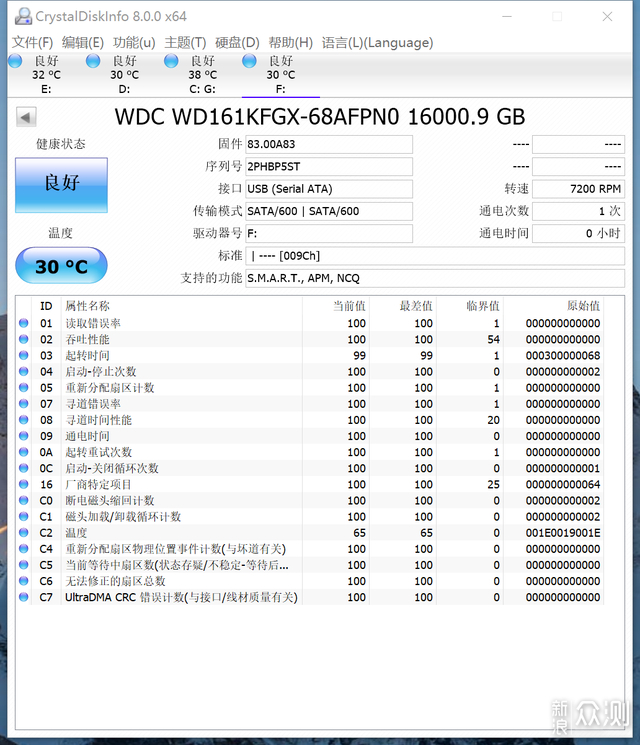This screenshot has width=640, height=745.
Task: Click the 临界值 column header
Action: tap(469, 306)
